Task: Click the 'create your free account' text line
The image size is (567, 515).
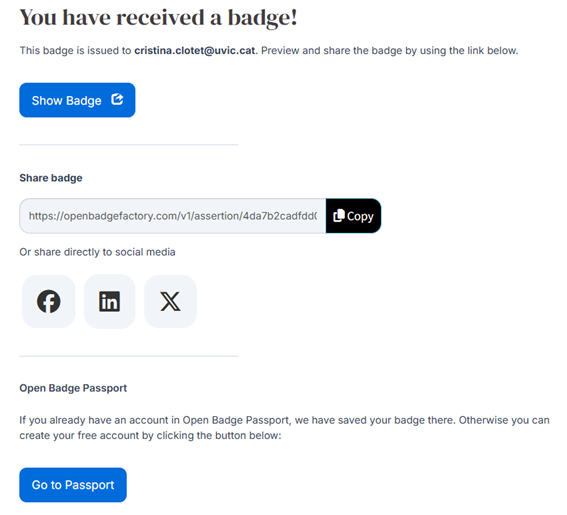Action: pyautogui.click(x=150, y=435)
